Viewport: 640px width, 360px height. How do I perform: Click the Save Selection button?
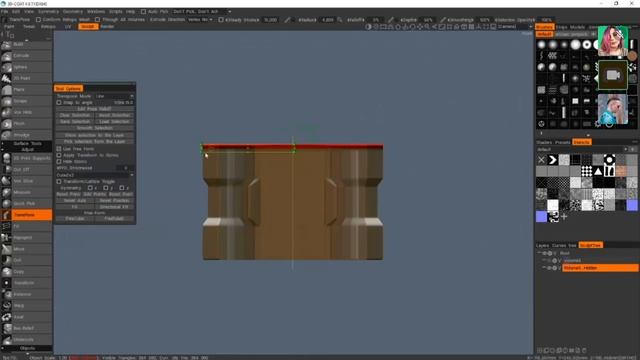75,122
